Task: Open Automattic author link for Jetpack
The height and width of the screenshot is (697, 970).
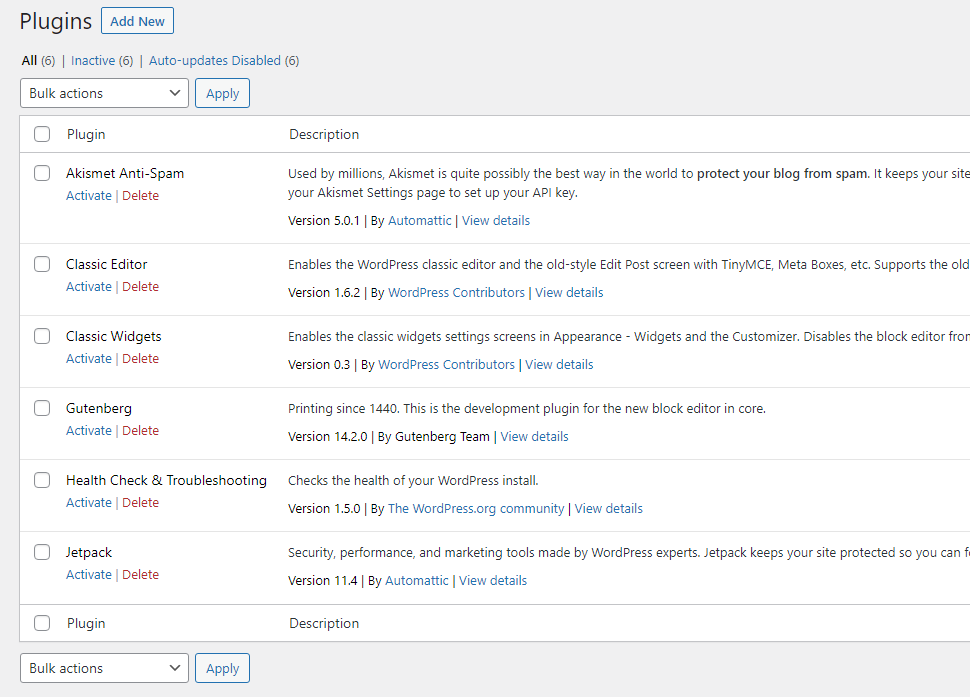Action: coord(416,580)
